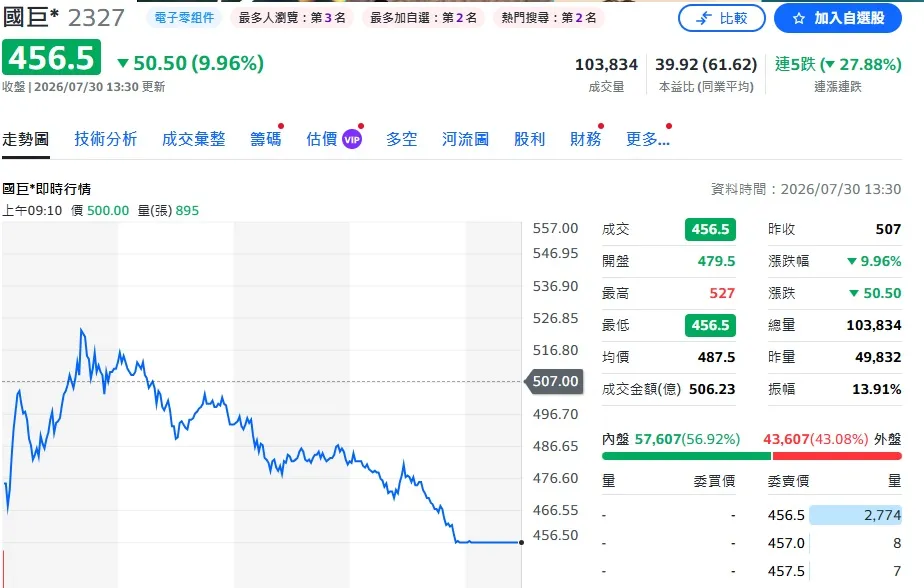
Task: Click the 電子零組件 category tag
Action: [x=184, y=18]
